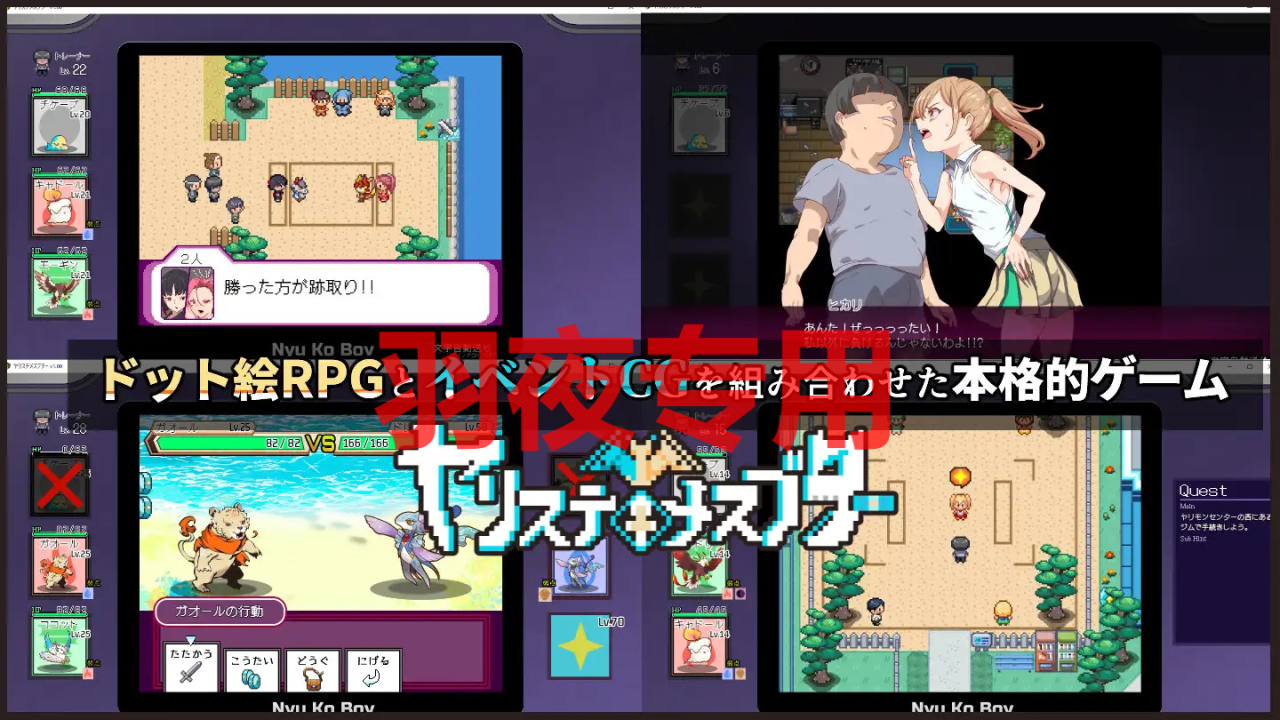Click fire-type icon beside ココット card
The width and height of the screenshot is (1280, 720).
87,674
